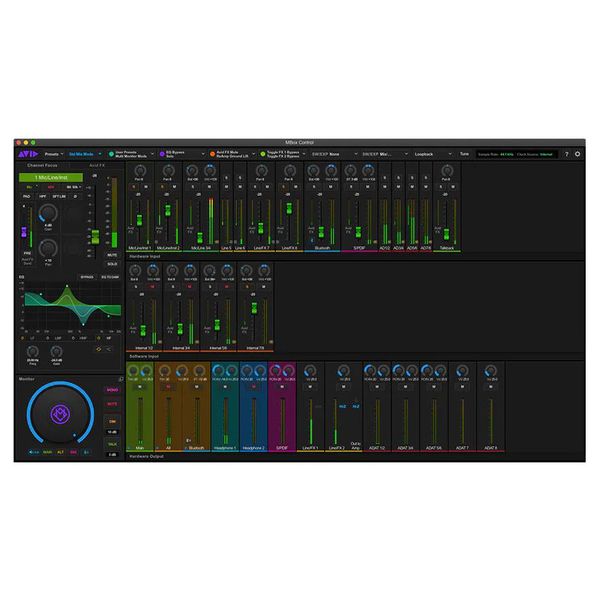Click the orange Avid FX Mute circle icon
The width and height of the screenshot is (600, 600).
point(212,154)
